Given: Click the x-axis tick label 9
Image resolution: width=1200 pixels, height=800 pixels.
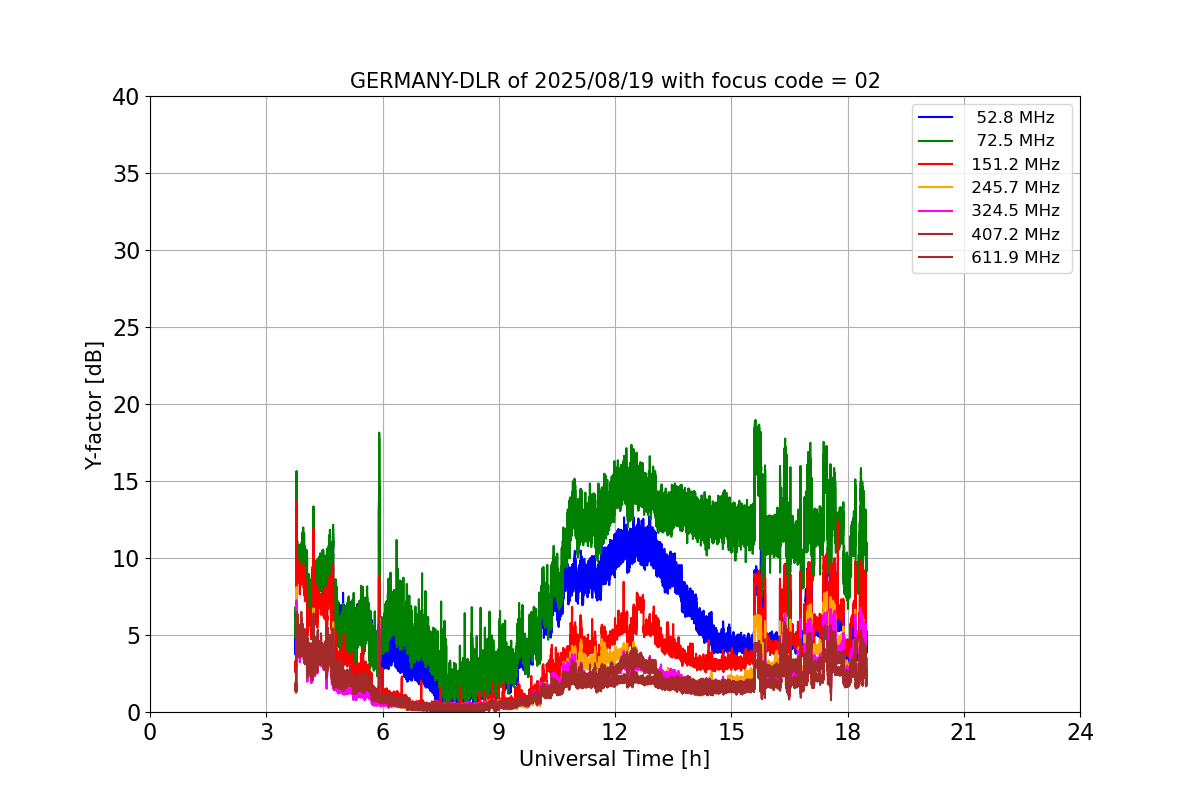Looking at the screenshot, I should (x=499, y=732).
